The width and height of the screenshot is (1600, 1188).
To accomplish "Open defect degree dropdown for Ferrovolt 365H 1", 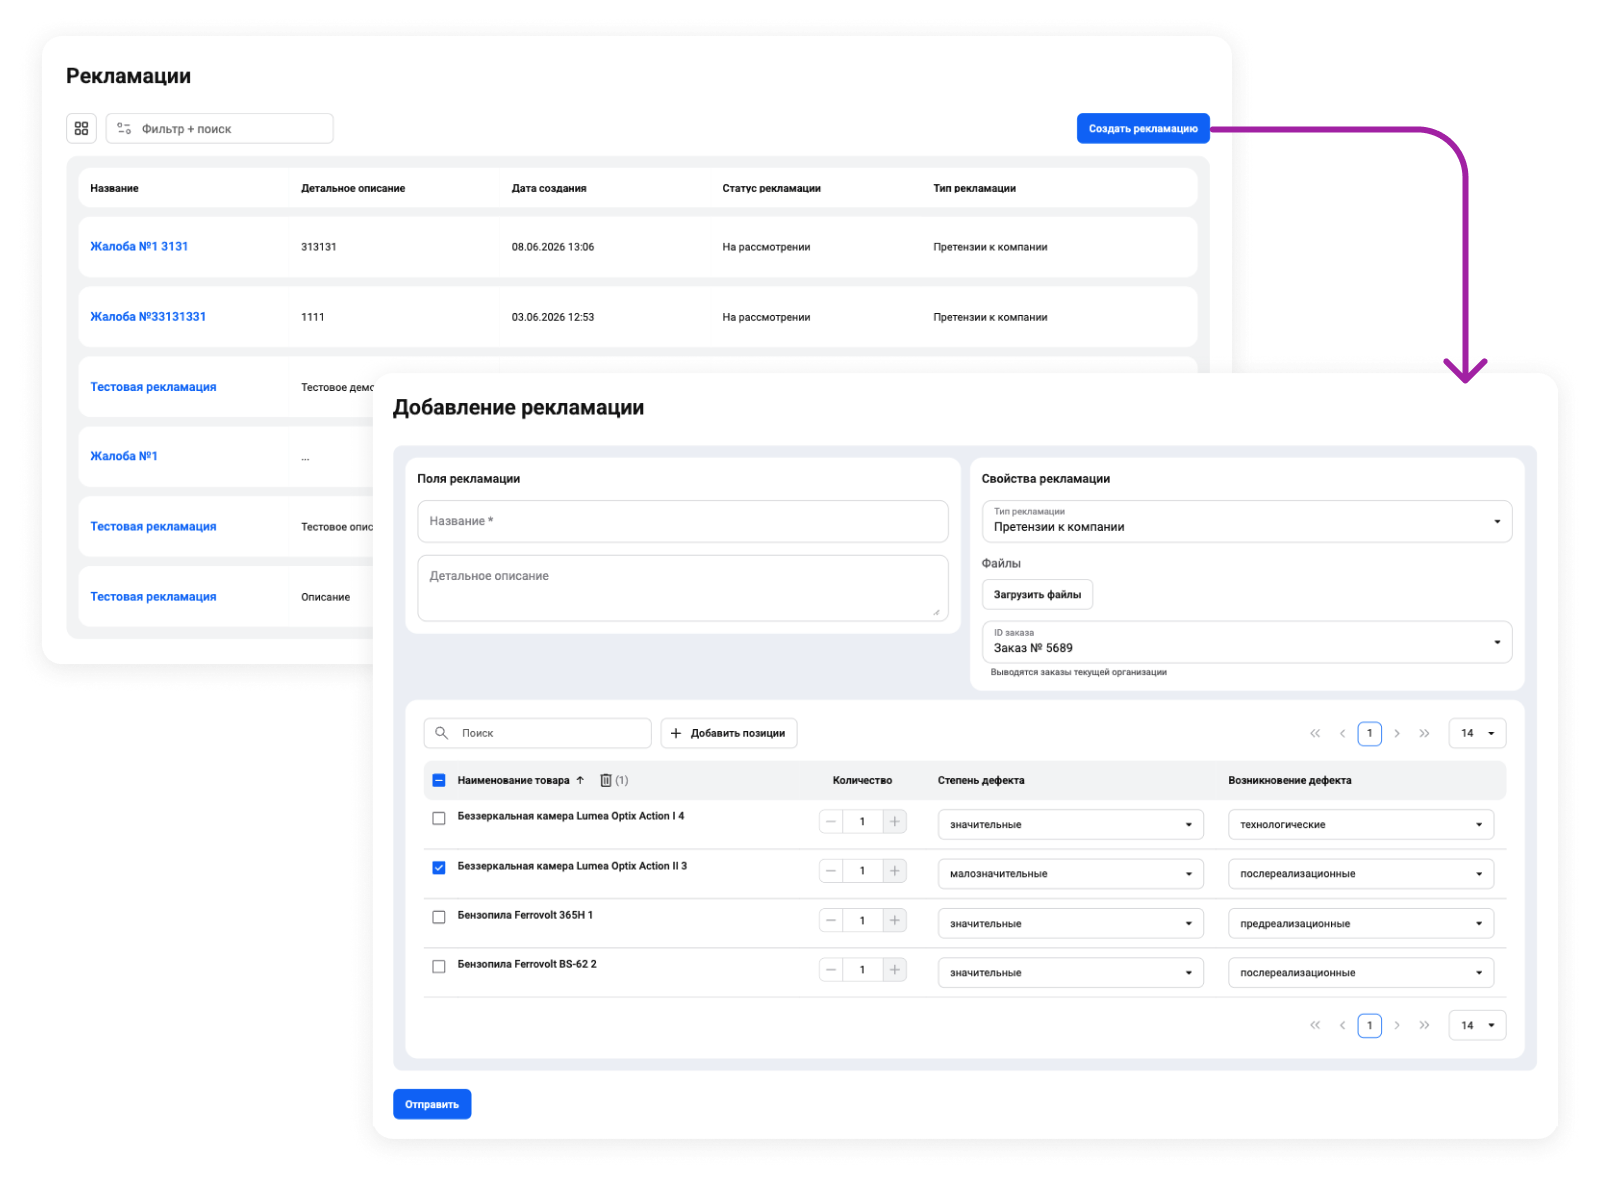I will pyautogui.click(x=1070, y=923).
